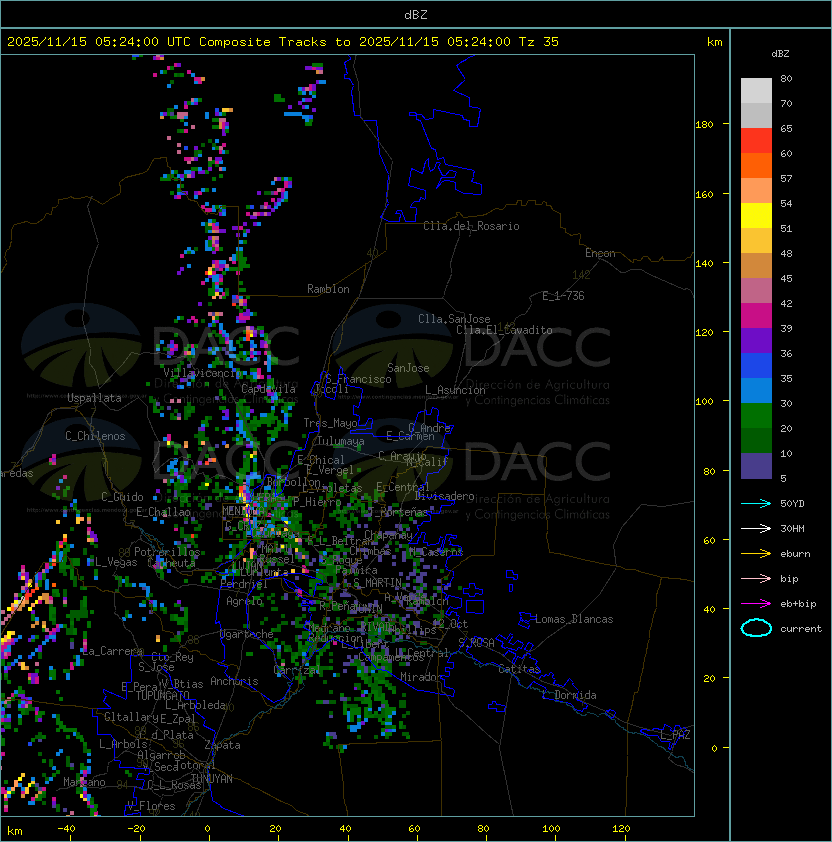Click the 'Manzano' map label
The width and height of the screenshot is (832, 842).
click(84, 782)
